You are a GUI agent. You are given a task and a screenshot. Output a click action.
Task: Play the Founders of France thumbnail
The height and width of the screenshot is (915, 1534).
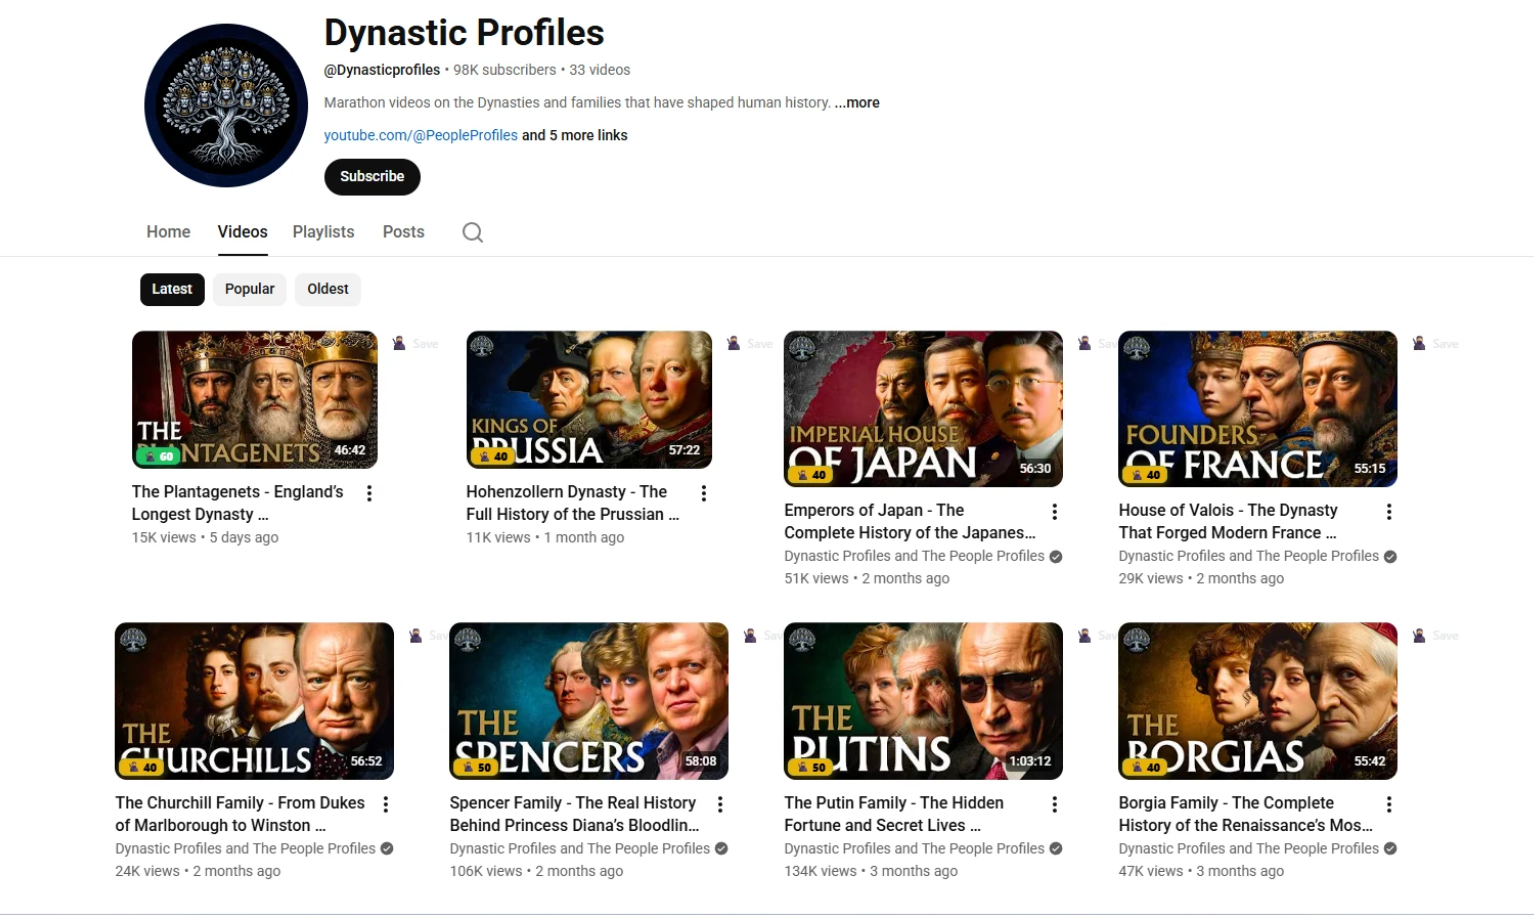[1258, 409]
